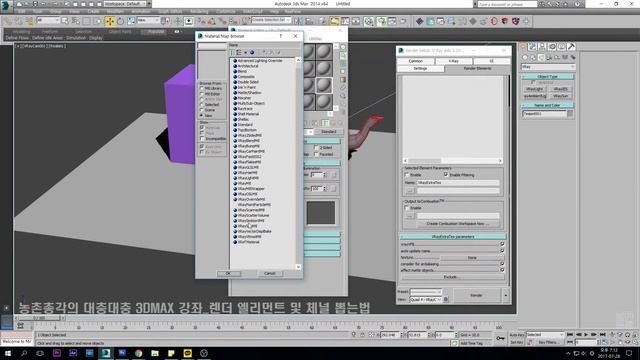This screenshot has width=640, height=360.
Task: Toggle Enable under Selected Element Parameters
Action: click(x=407, y=175)
